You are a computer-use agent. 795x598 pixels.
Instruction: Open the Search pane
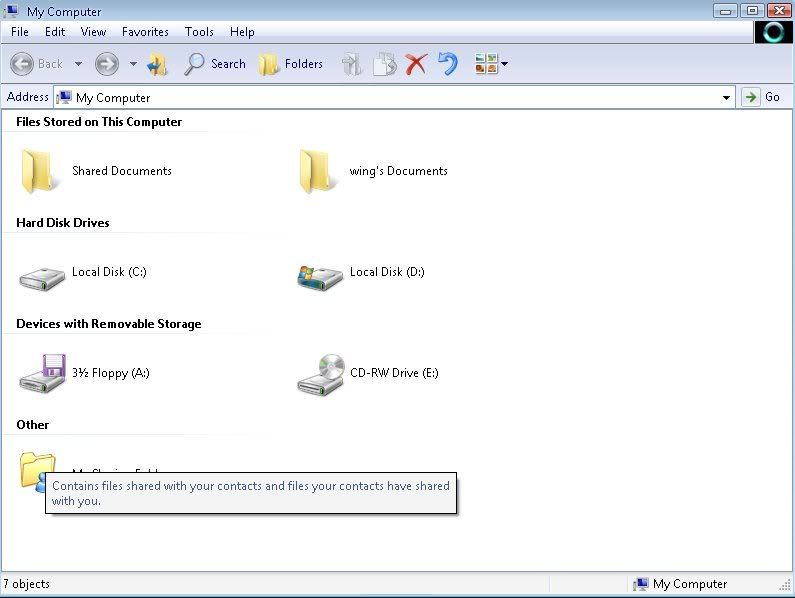[215, 64]
